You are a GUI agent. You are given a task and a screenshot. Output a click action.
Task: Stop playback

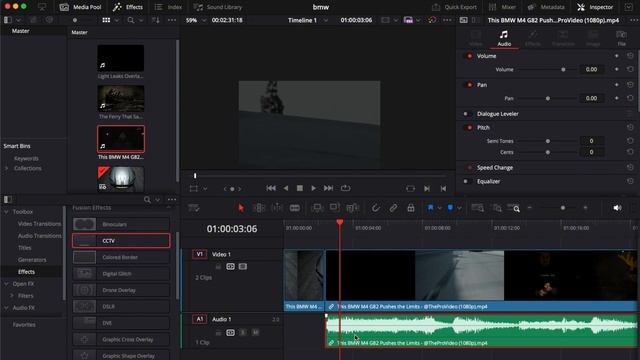pos(300,188)
